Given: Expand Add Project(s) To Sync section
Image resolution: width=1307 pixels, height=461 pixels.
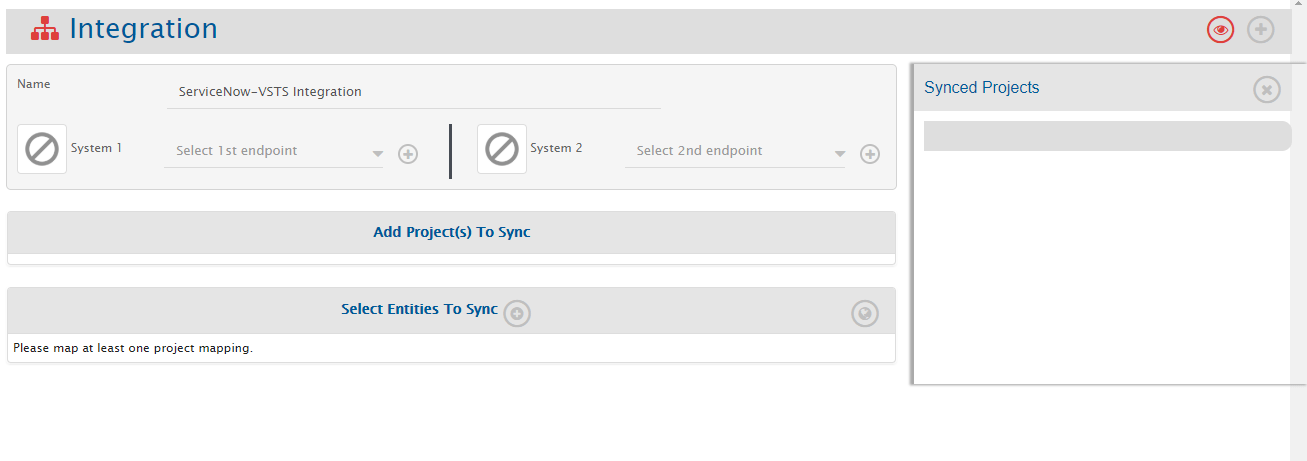Looking at the screenshot, I should pyautogui.click(x=451, y=232).
